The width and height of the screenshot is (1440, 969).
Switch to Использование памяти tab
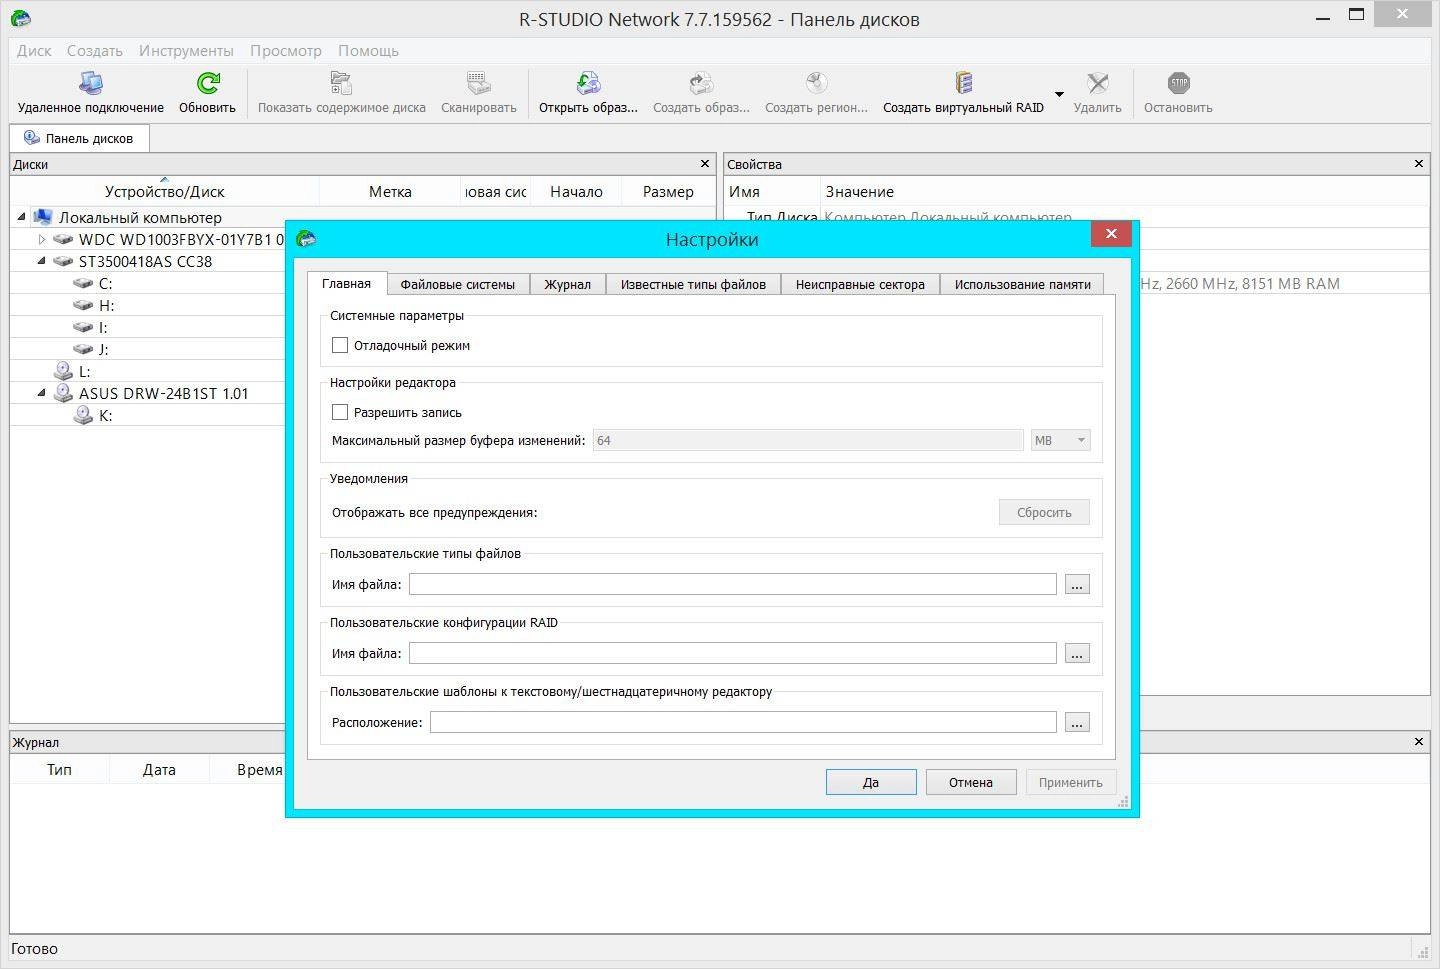click(1022, 284)
